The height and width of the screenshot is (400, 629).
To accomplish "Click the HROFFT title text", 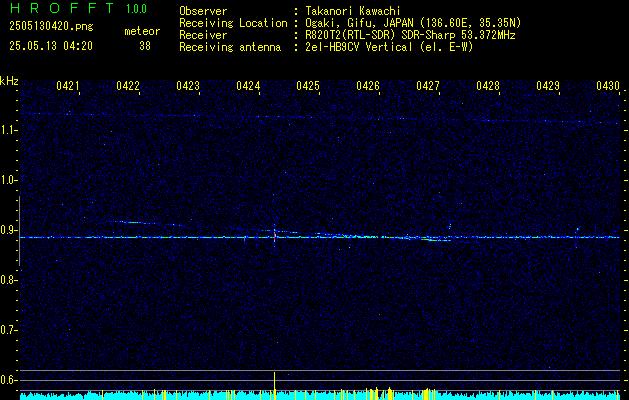I will point(62,8).
